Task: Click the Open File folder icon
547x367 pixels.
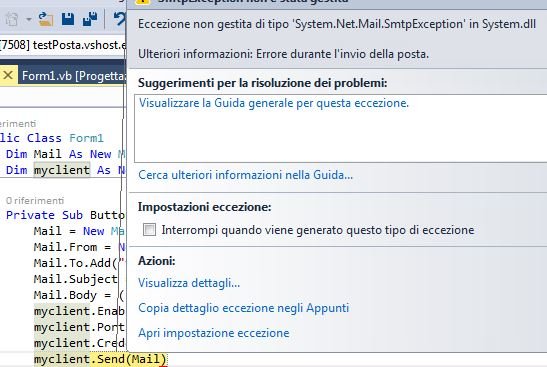Action: [x=46, y=19]
